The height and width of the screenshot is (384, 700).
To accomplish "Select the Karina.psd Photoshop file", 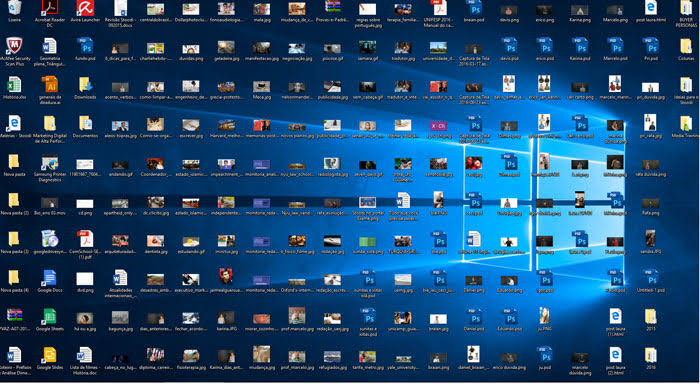I will [580, 46].
